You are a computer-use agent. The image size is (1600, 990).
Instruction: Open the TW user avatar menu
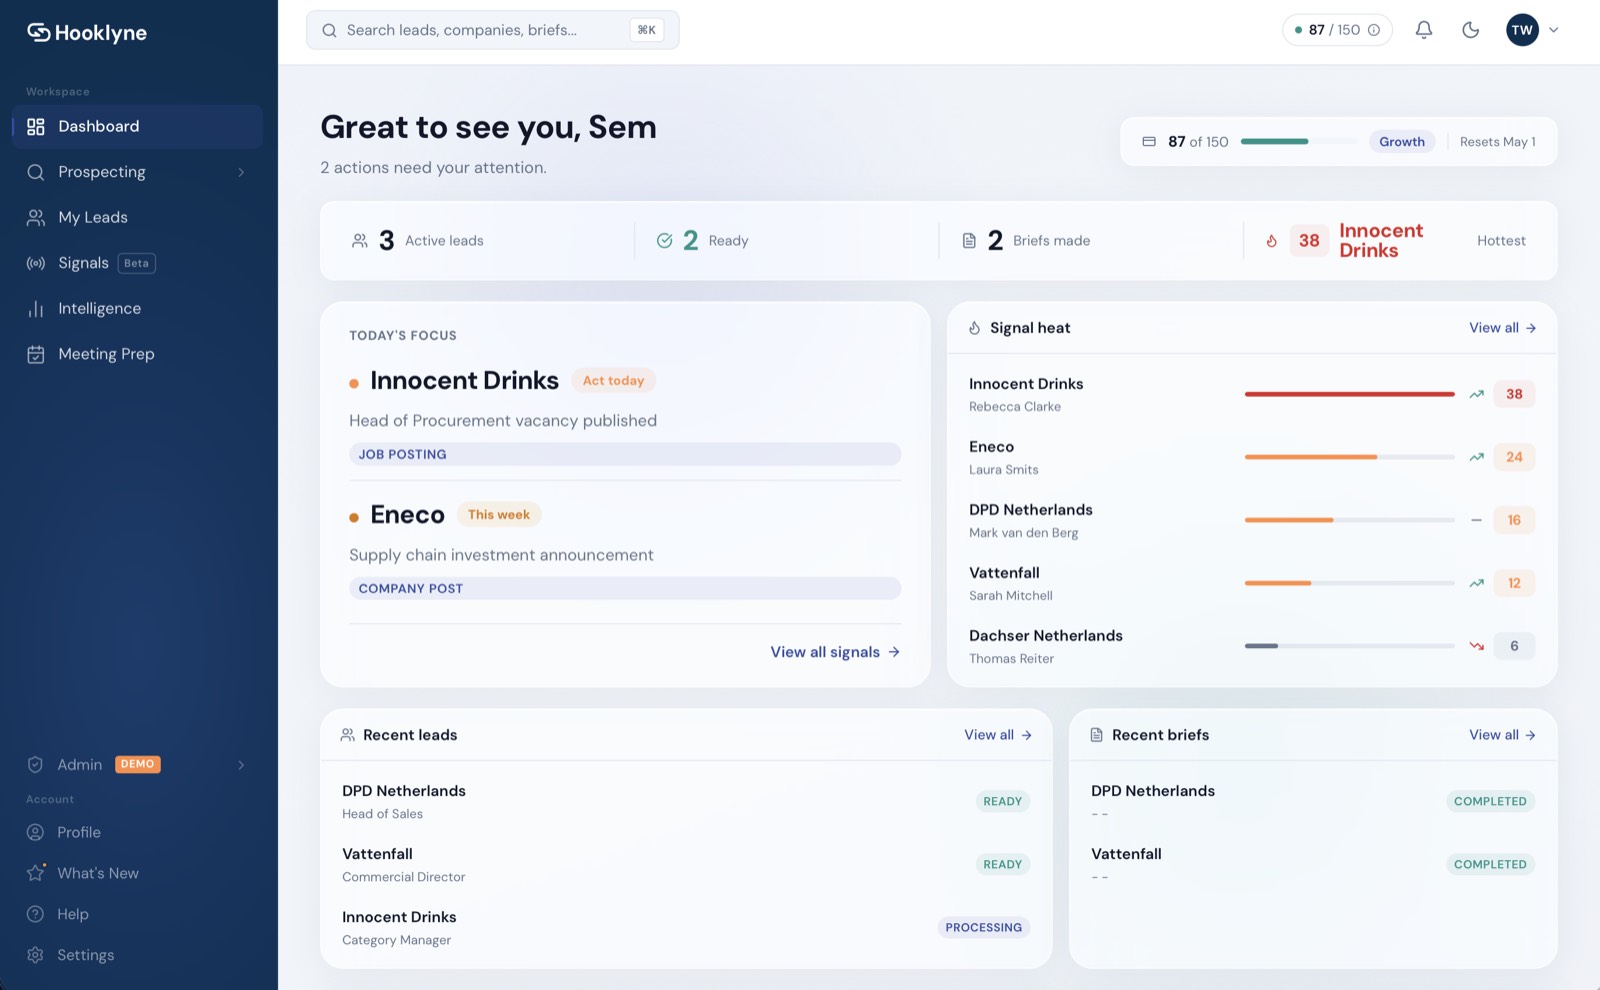[x=1522, y=30]
